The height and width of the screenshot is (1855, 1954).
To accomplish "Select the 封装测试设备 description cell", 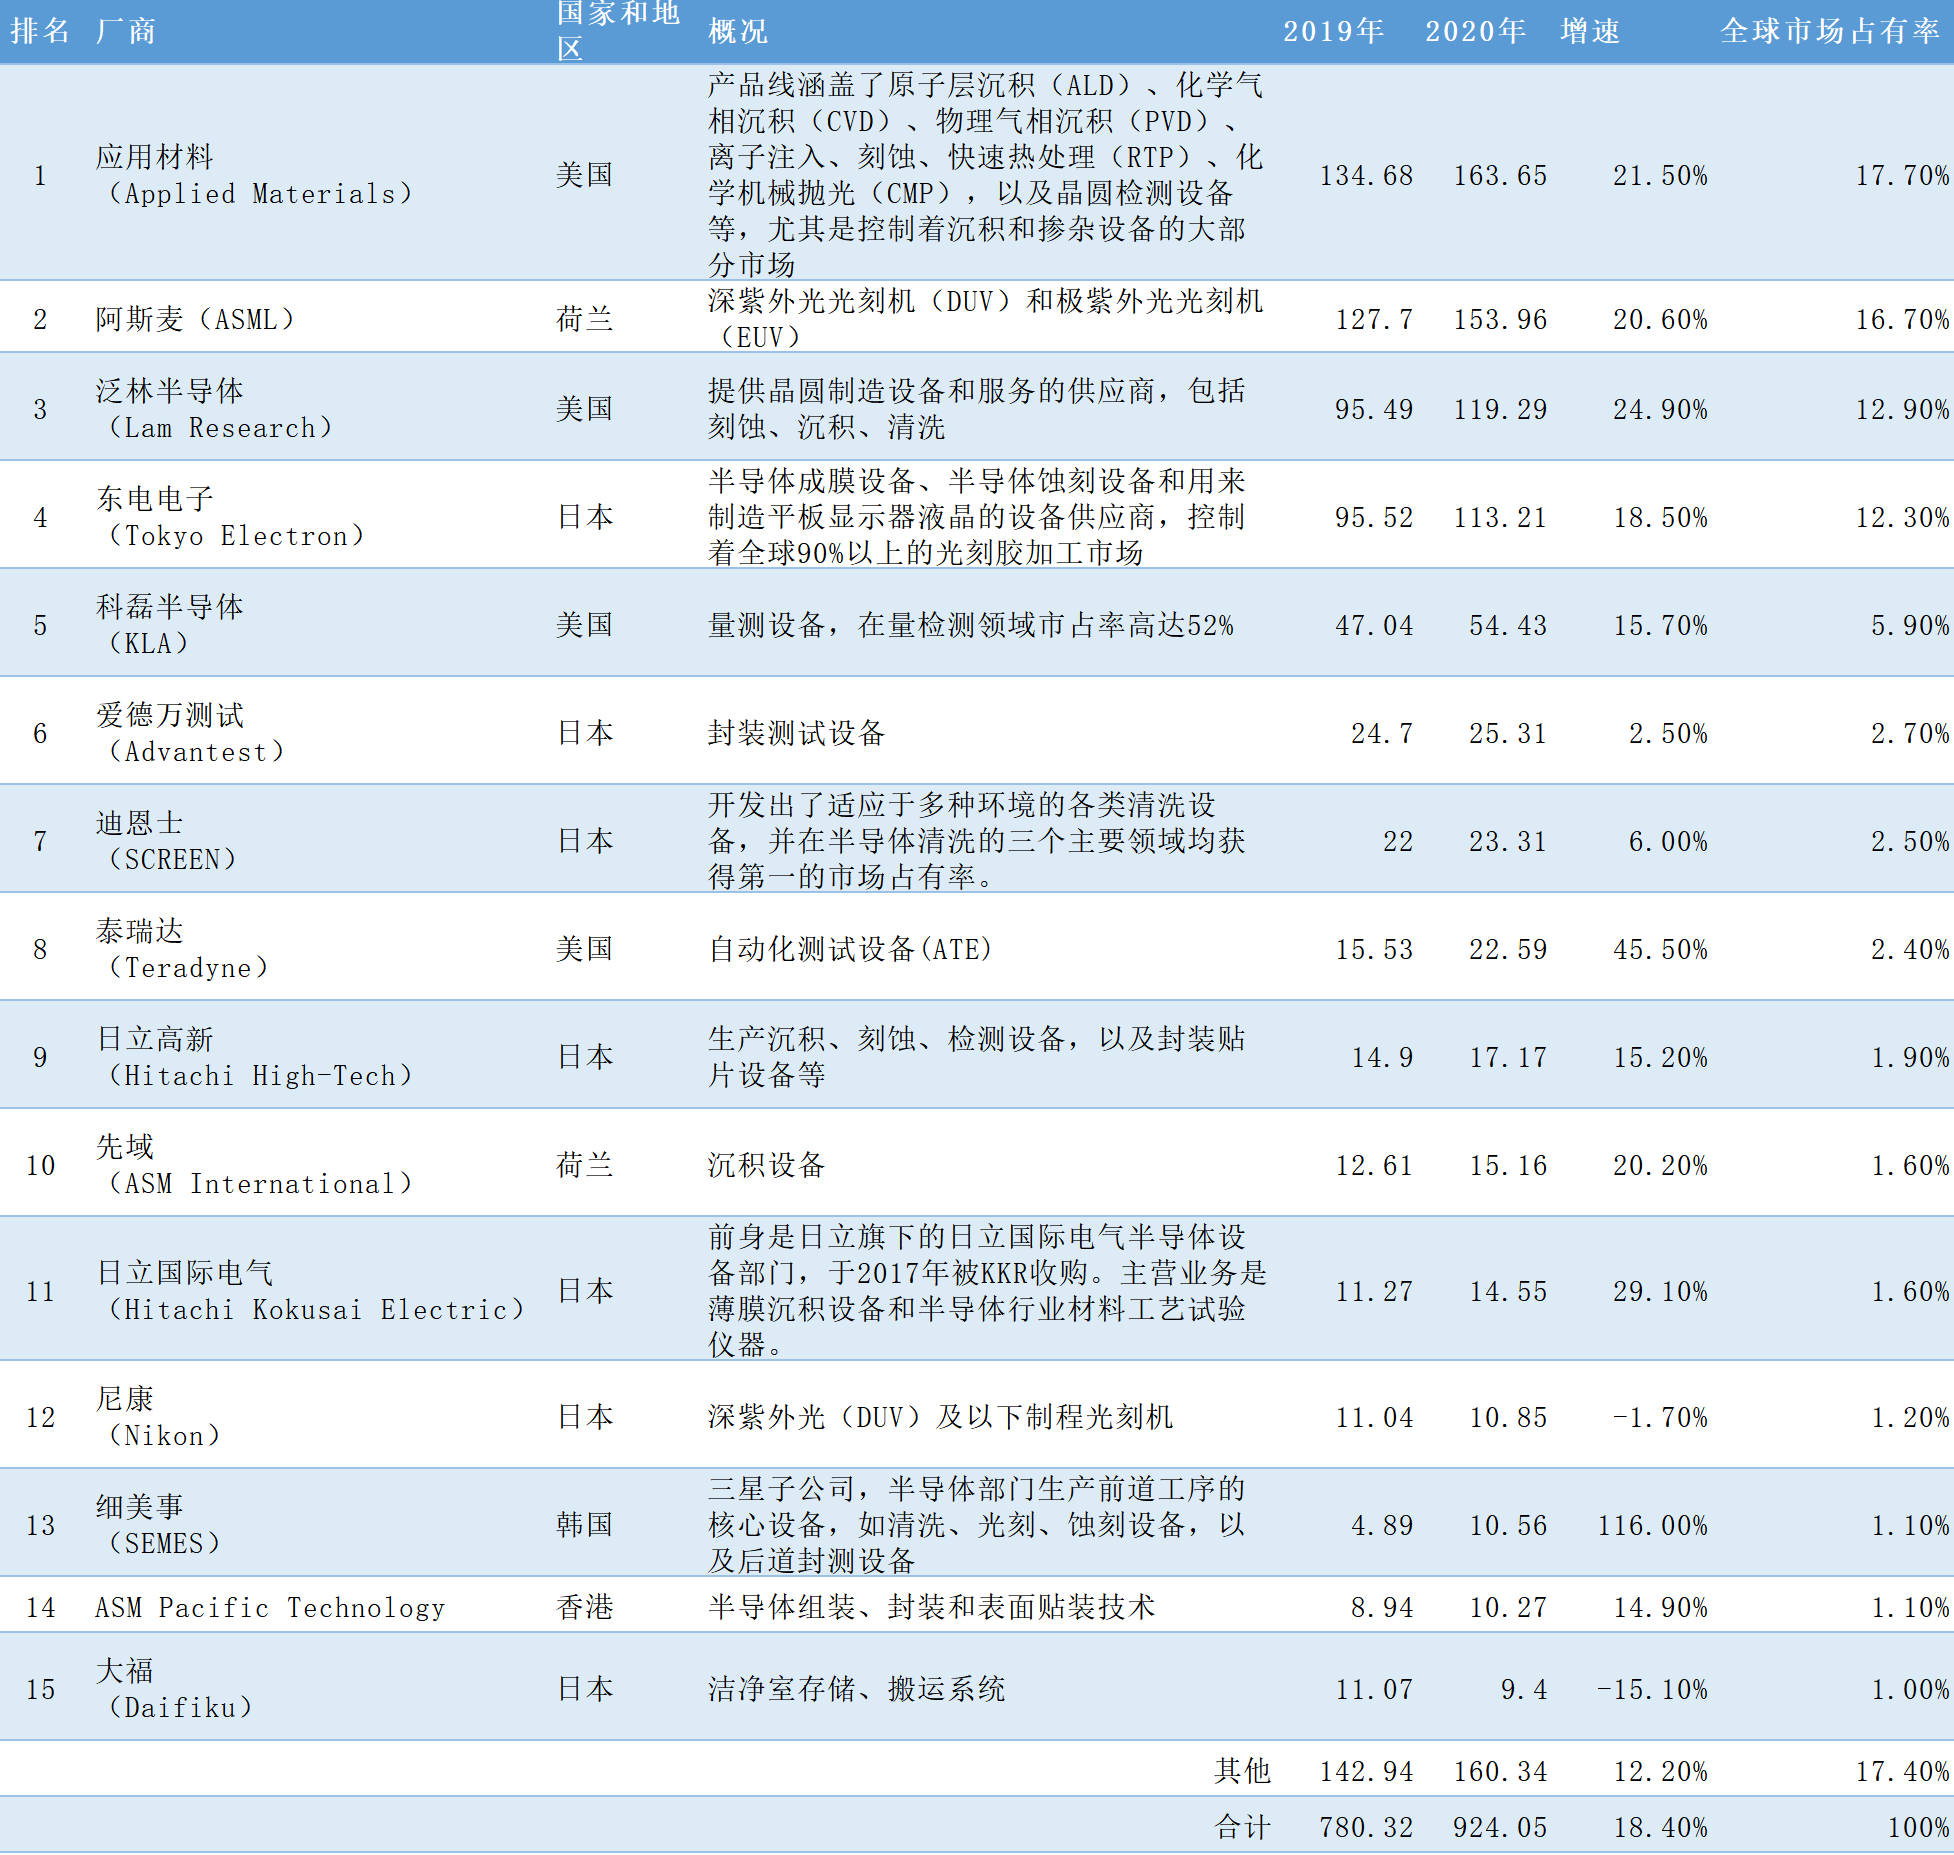I will pos(797,733).
